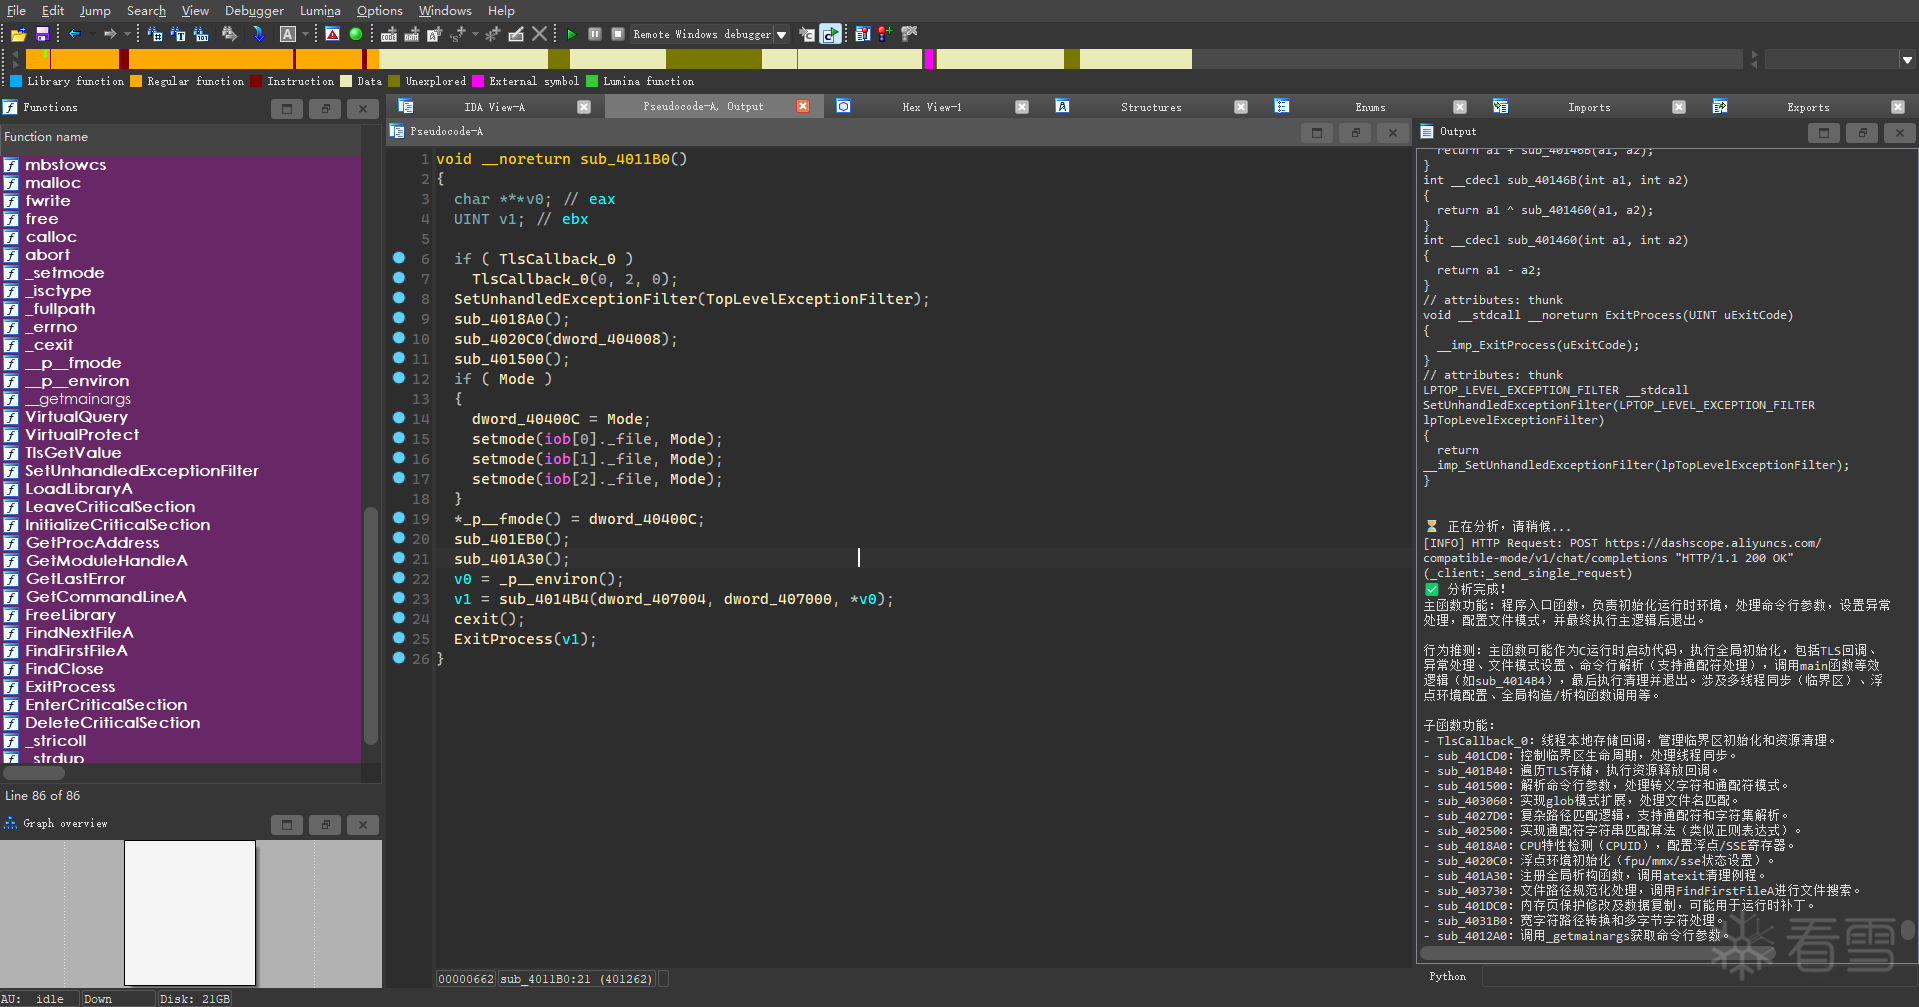Click the blue Library function legend swatch
The image size is (1919, 1007).
click(x=15, y=81)
